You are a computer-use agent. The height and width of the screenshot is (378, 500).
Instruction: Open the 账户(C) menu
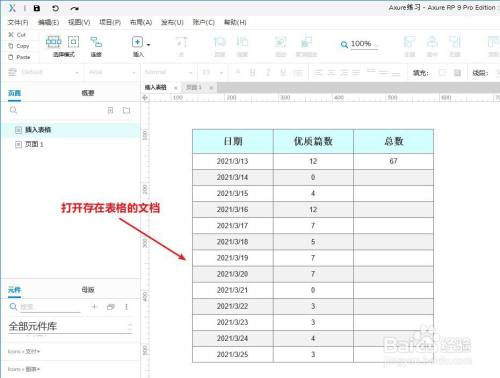204,22
